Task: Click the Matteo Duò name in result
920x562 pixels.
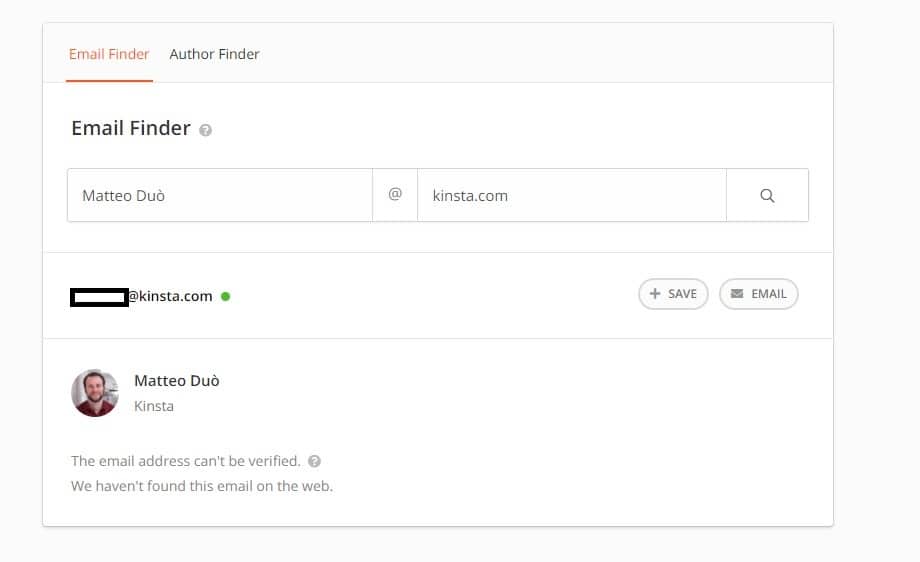Action: pos(177,381)
